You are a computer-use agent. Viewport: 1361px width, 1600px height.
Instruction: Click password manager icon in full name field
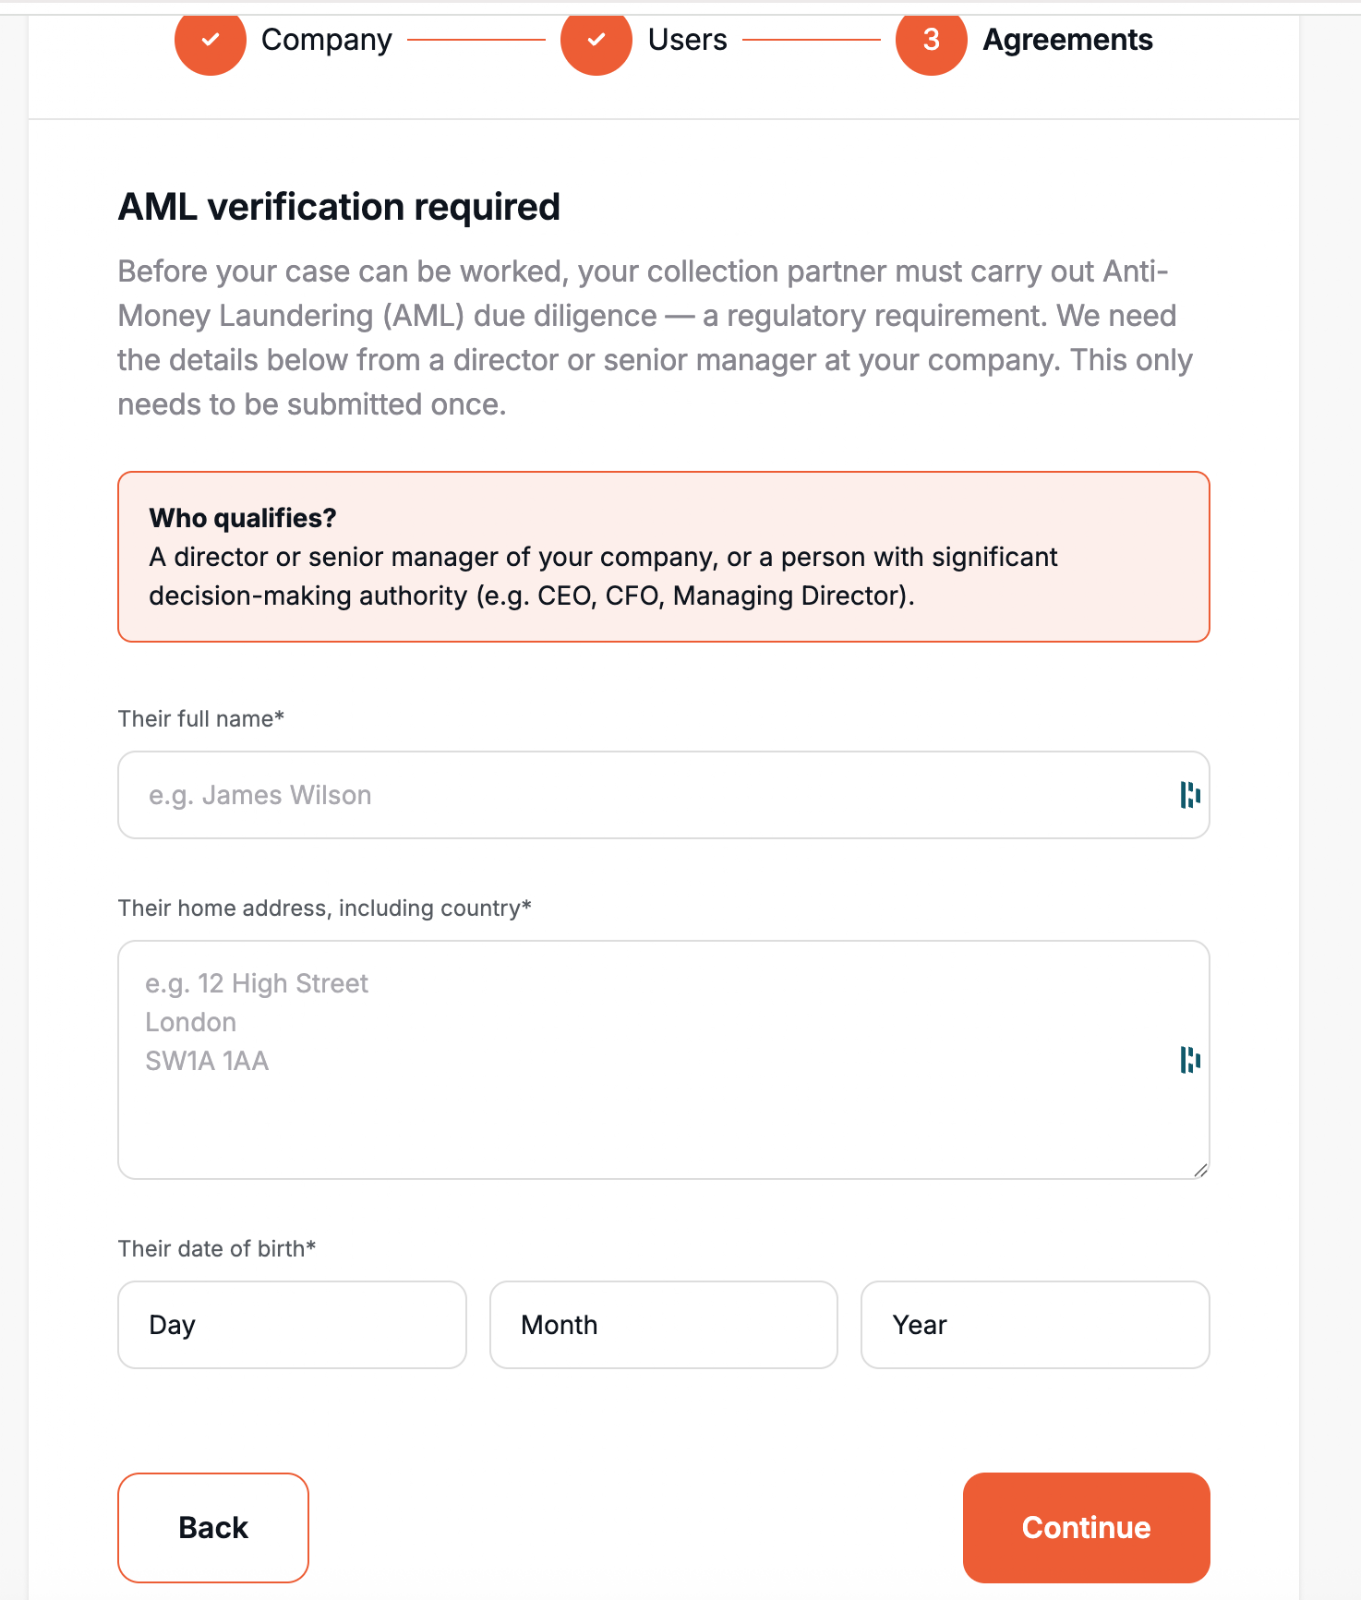pyautogui.click(x=1189, y=795)
